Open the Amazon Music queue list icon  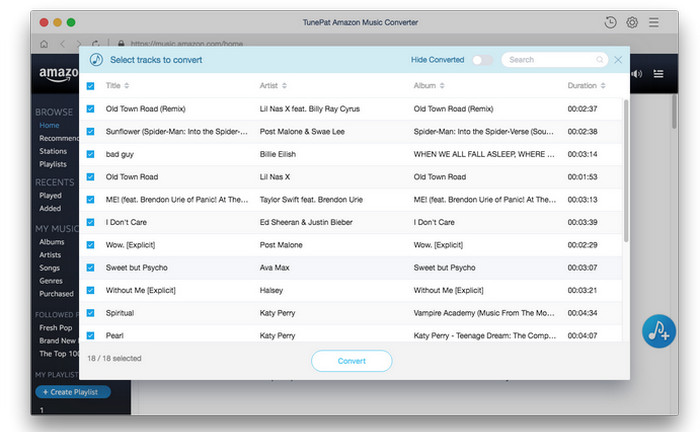(658, 74)
